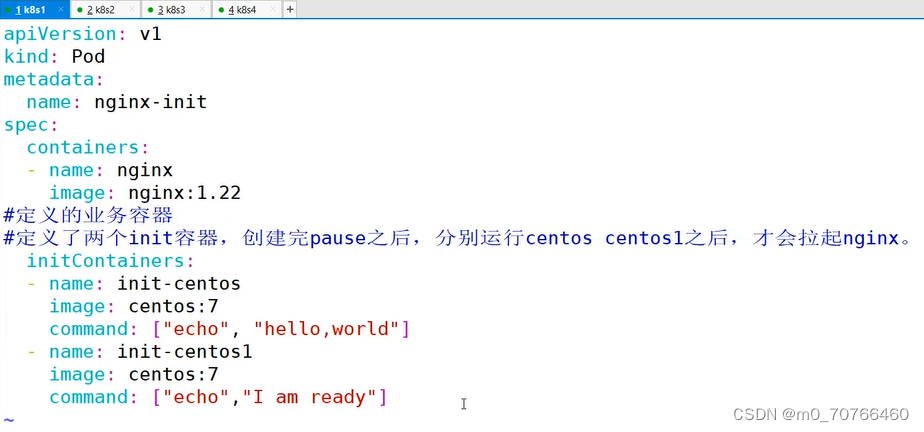
Task: Click the comment '#定义的业务容器'
Action: click(x=88, y=215)
